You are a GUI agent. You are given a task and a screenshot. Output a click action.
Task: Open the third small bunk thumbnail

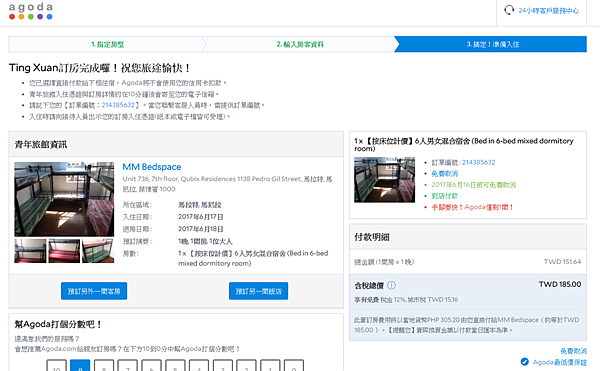[x=98, y=251]
